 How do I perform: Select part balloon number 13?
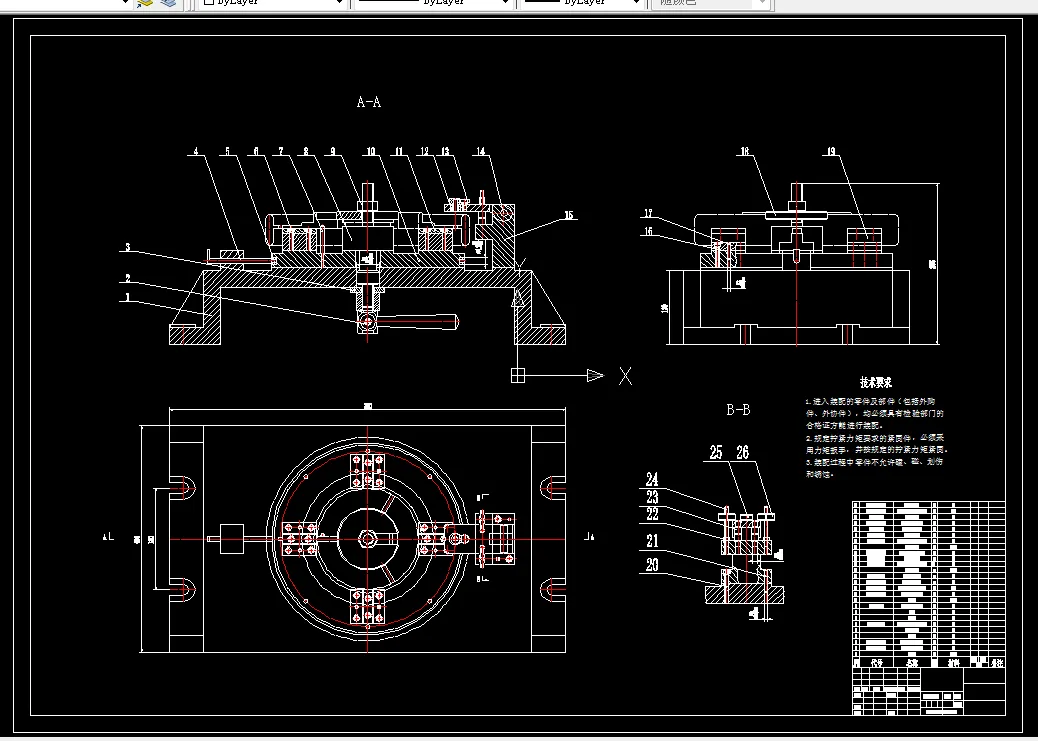446,151
